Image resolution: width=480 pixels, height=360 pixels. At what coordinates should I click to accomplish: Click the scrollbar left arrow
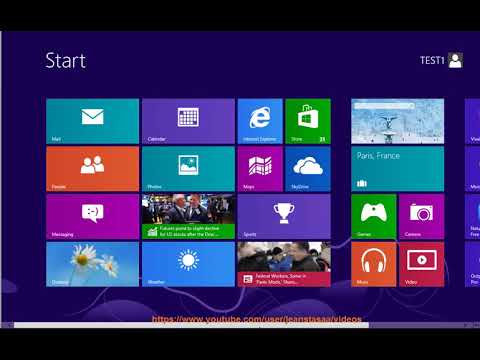pos(9,325)
